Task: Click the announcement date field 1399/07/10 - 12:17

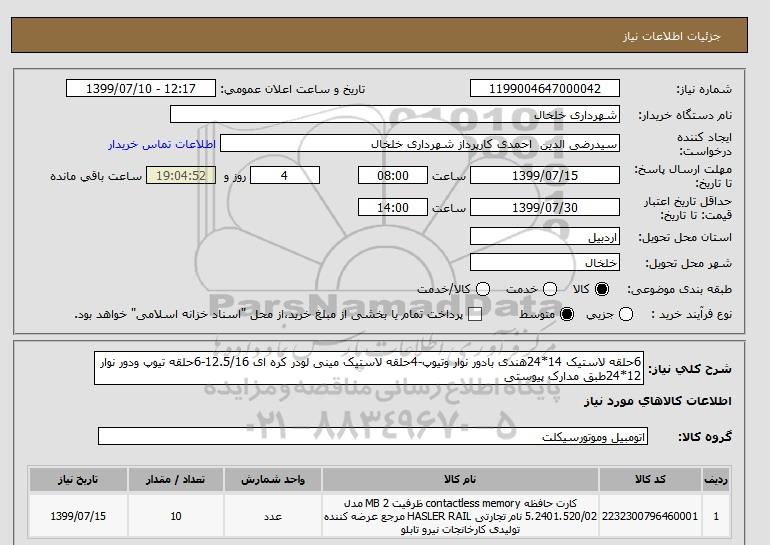Action: click(x=141, y=88)
